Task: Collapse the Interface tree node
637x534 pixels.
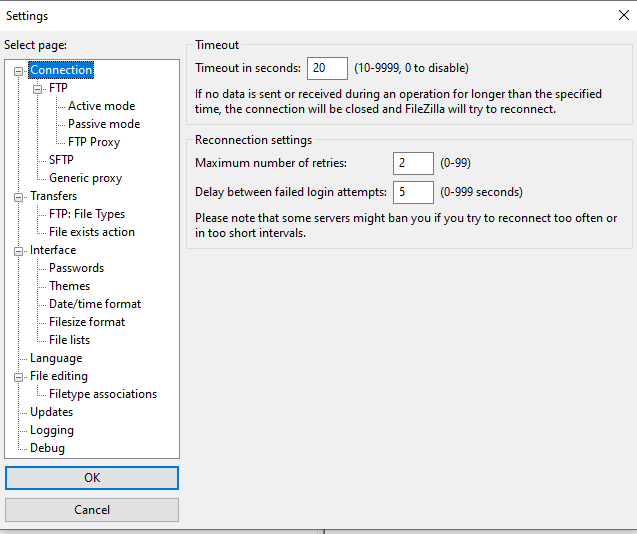Action: pos(19,251)
